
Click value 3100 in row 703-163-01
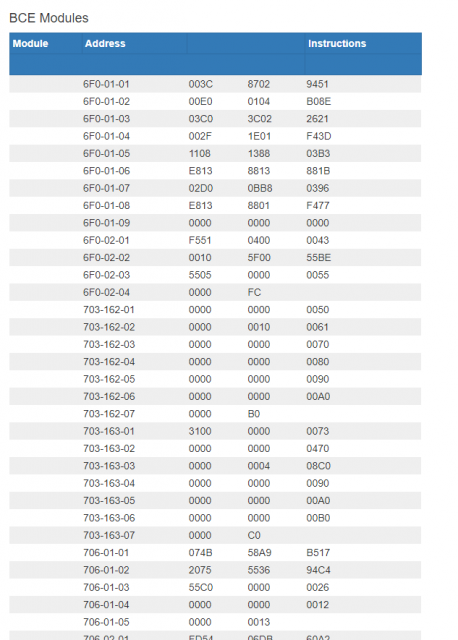pos(200,431)
